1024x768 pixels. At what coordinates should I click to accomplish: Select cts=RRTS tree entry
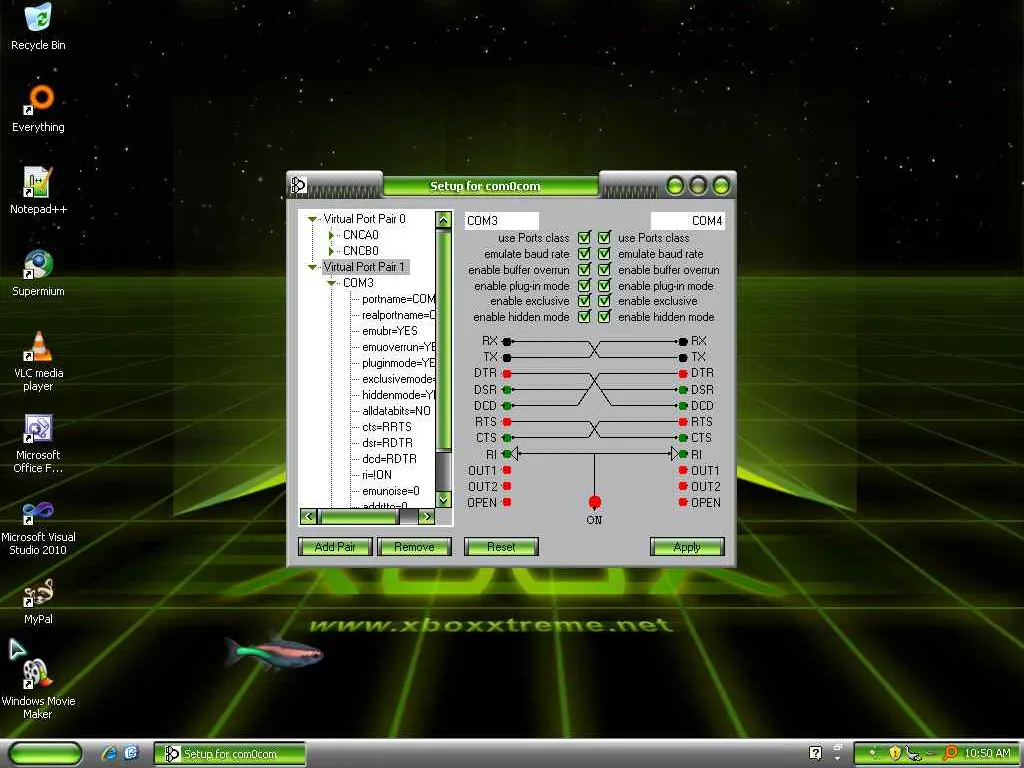387,427
